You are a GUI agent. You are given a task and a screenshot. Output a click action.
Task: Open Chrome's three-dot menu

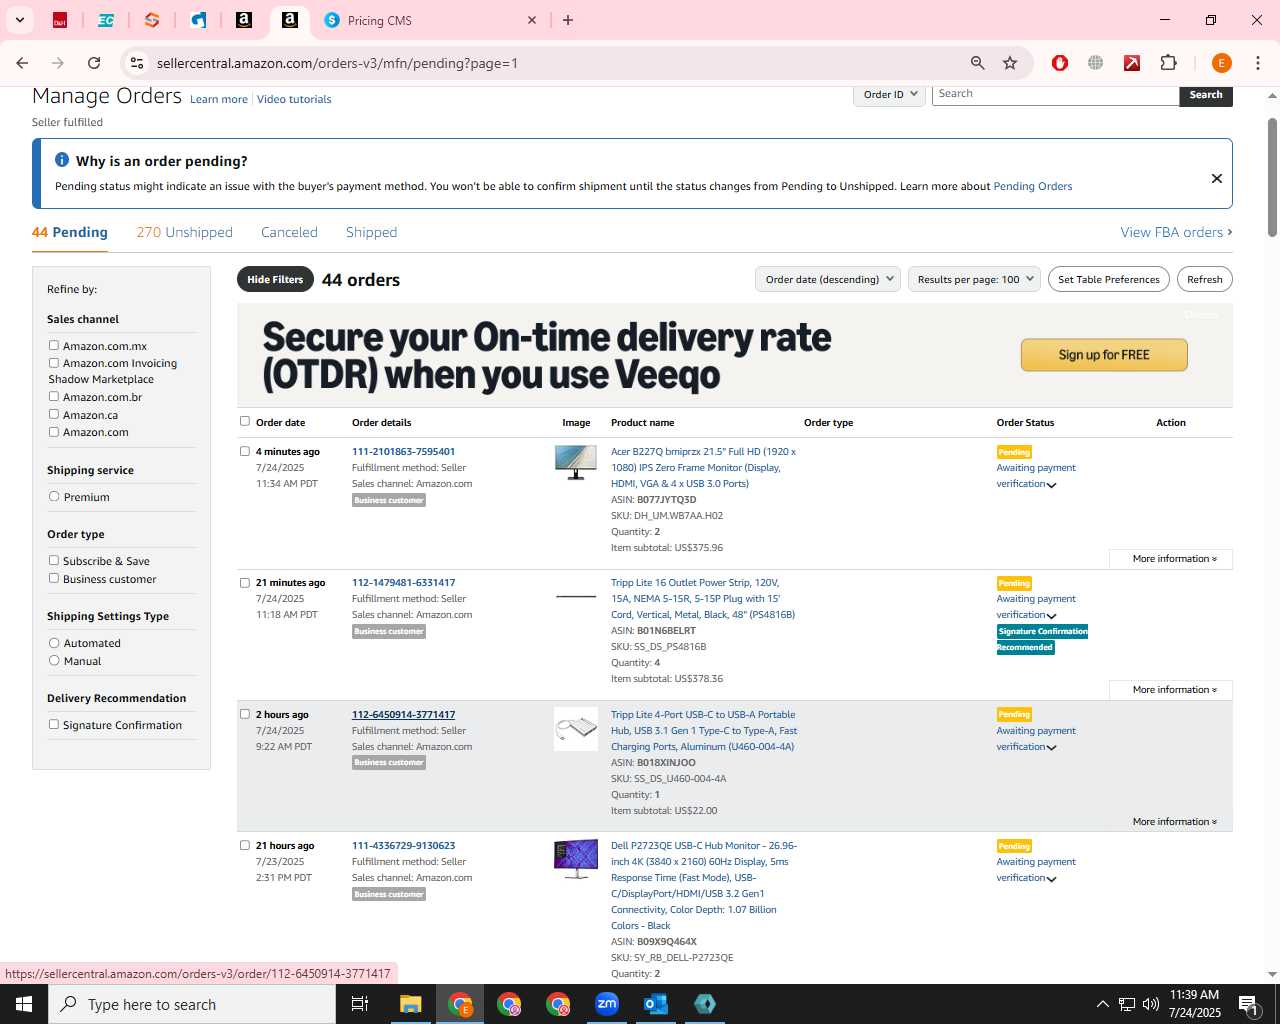(x=1257, y=63)
